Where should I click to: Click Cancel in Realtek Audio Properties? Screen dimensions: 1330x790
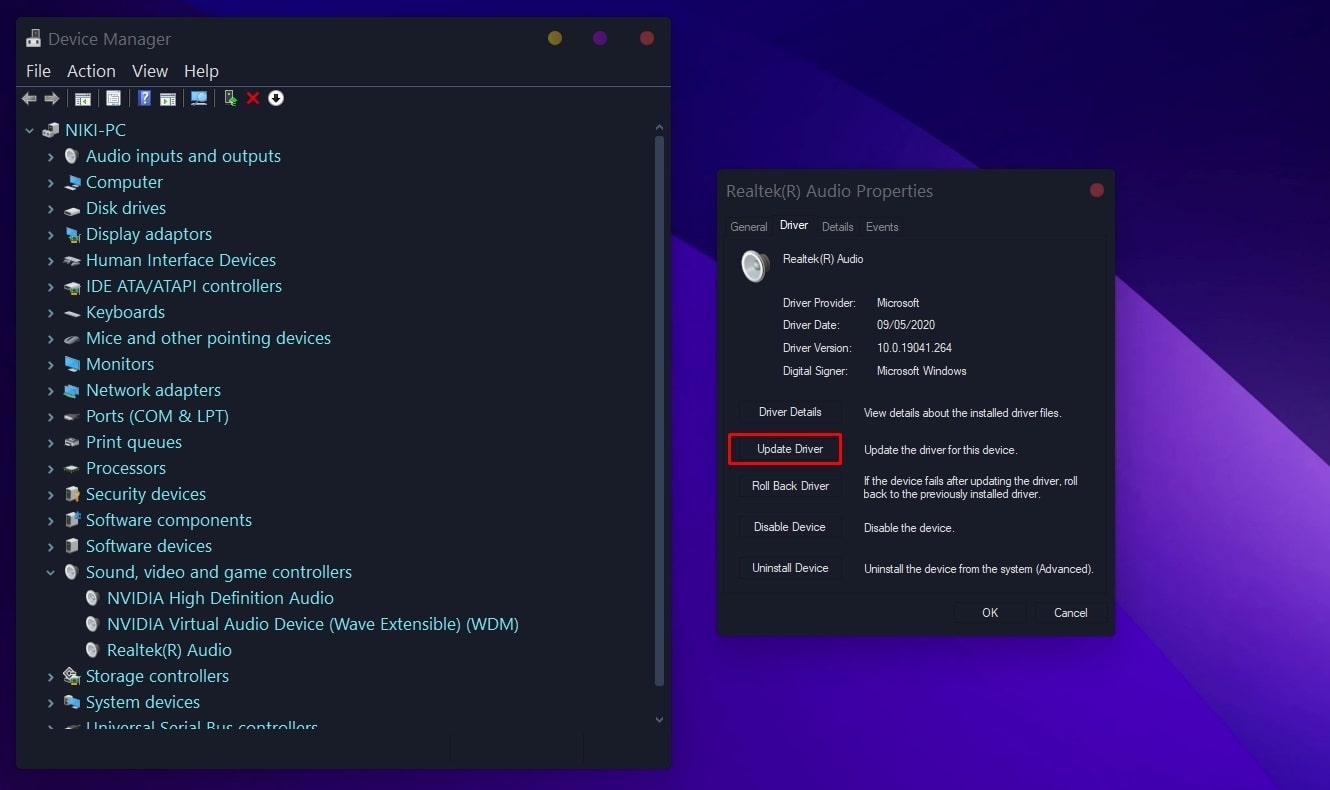[1070, 613]
